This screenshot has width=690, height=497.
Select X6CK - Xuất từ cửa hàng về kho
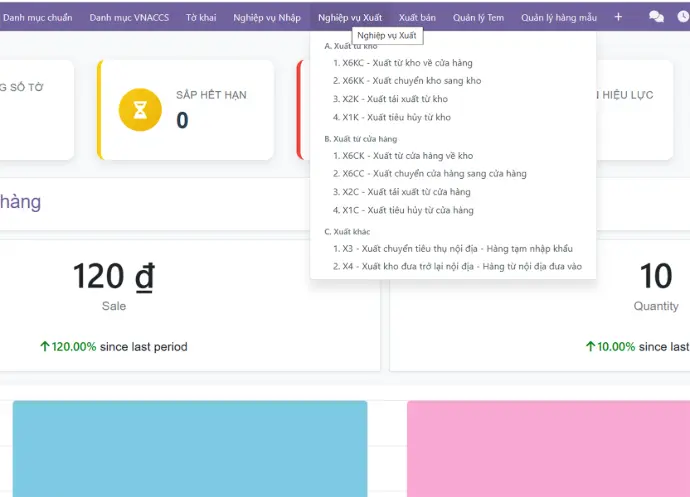[x=403, y=156]
